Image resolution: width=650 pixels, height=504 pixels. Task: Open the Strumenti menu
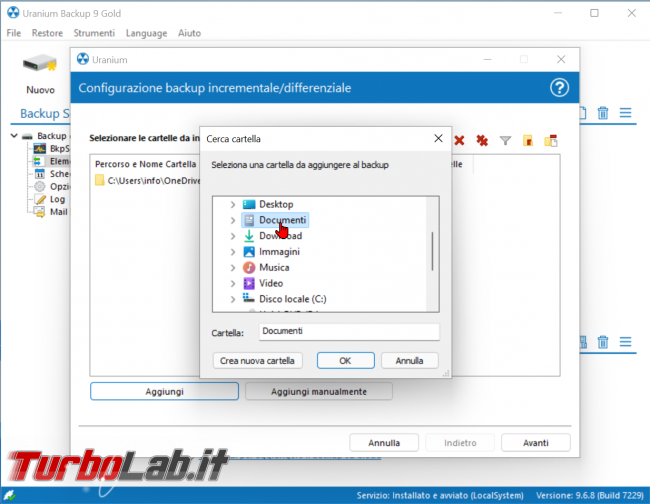click(x=94, y=33)
